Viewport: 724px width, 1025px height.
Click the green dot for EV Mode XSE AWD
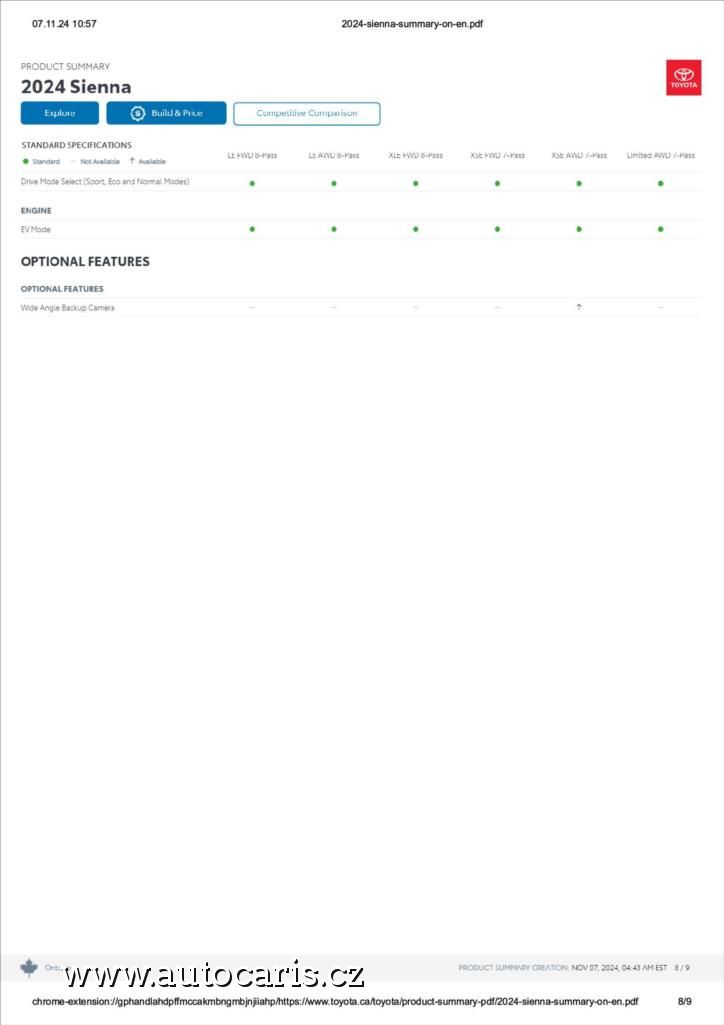(x=579, y=229)
